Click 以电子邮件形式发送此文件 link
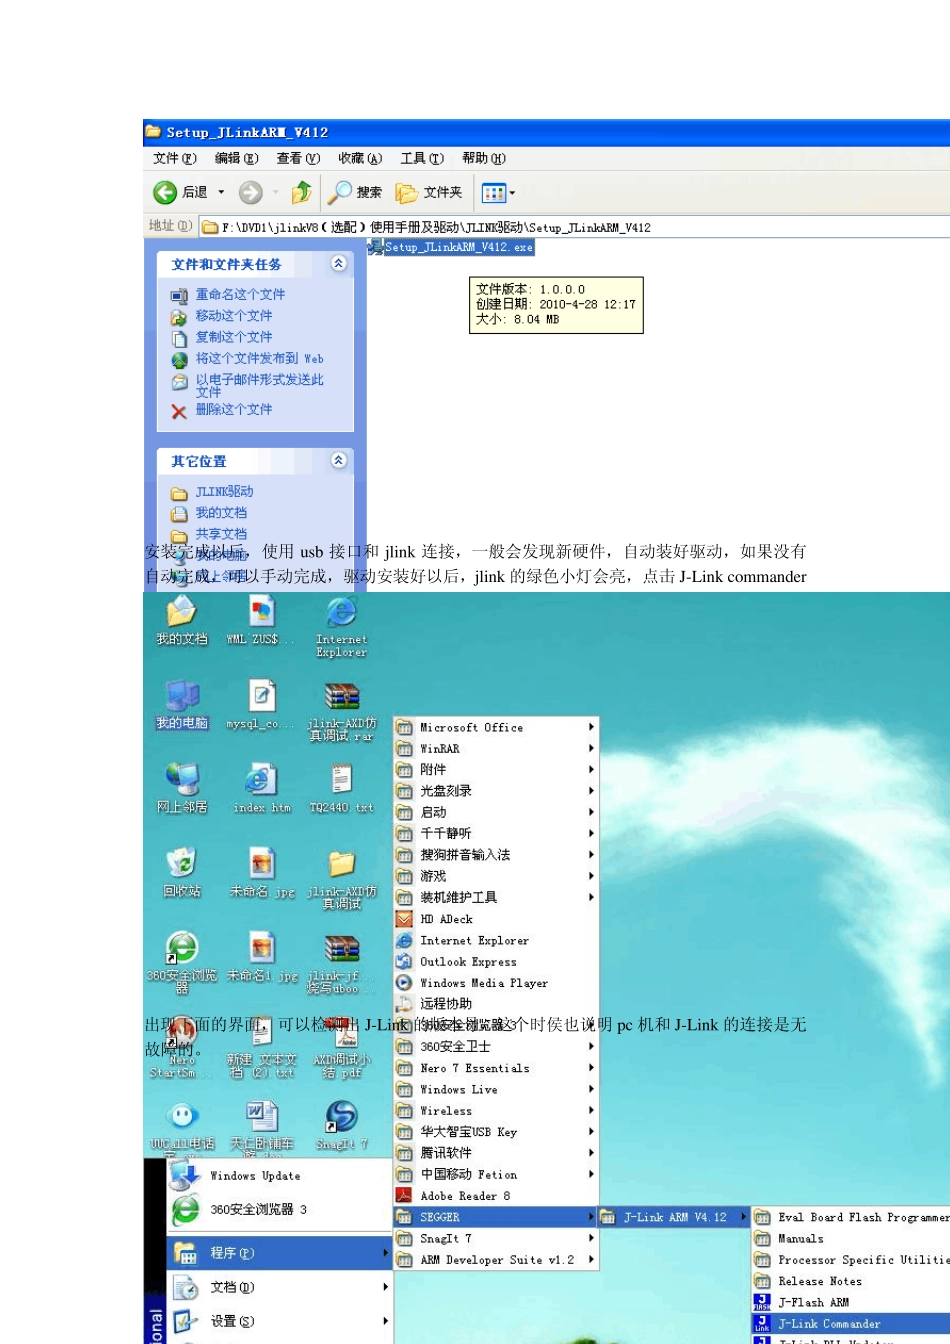 point(260,385)
